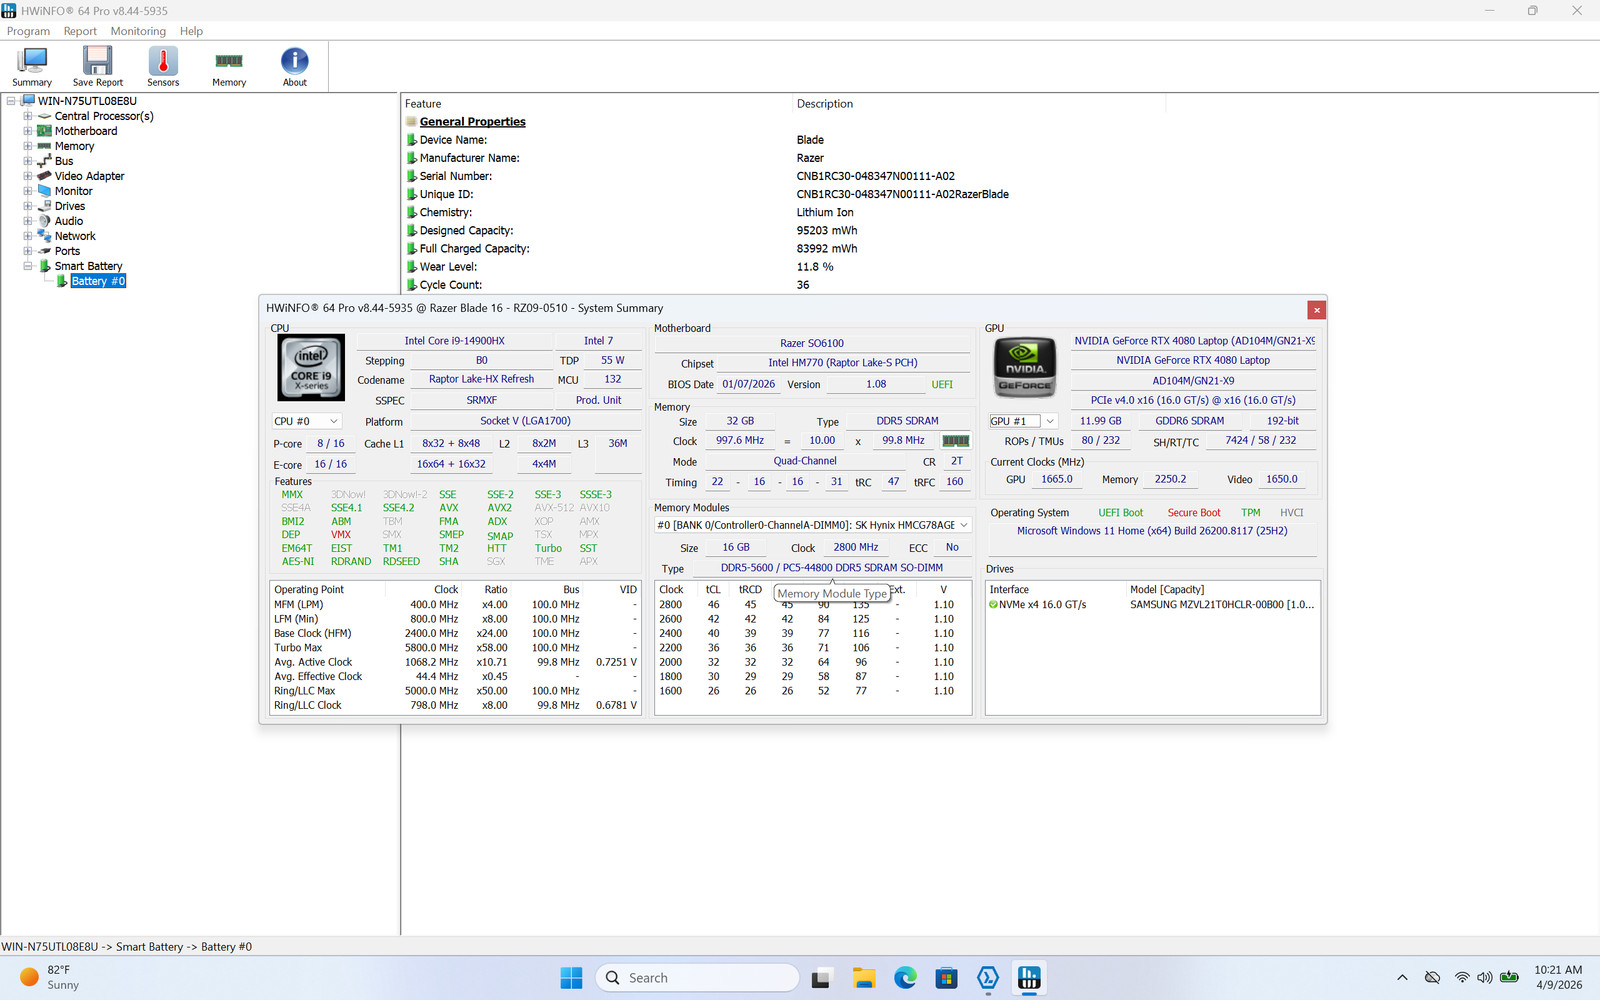This screenshot has width=1600, height=1000.
Task: Show hidden tray icons chevron
Action: [x=1402, y=978]
